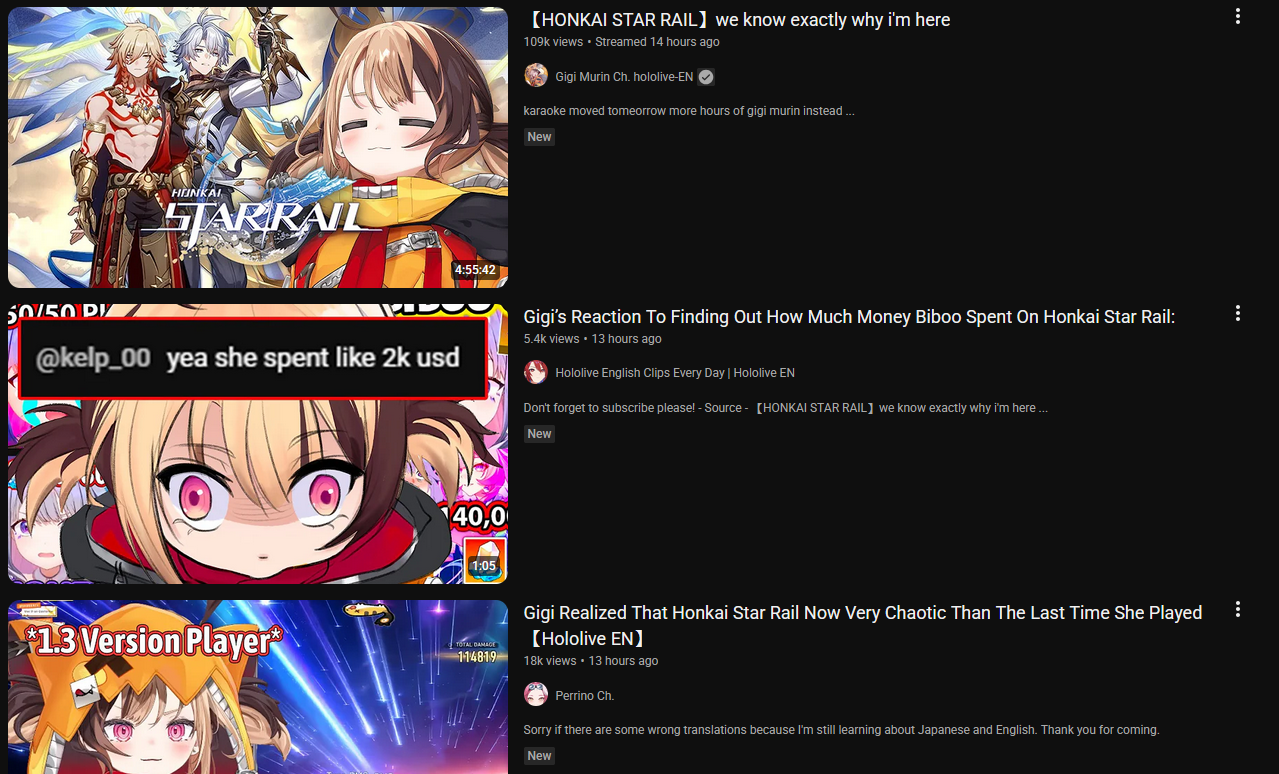1279x774 pixels.
Task: Open the three-dot menu for the HONKAI STAR RAIL stream
Action: click(x=1238, y=16)
